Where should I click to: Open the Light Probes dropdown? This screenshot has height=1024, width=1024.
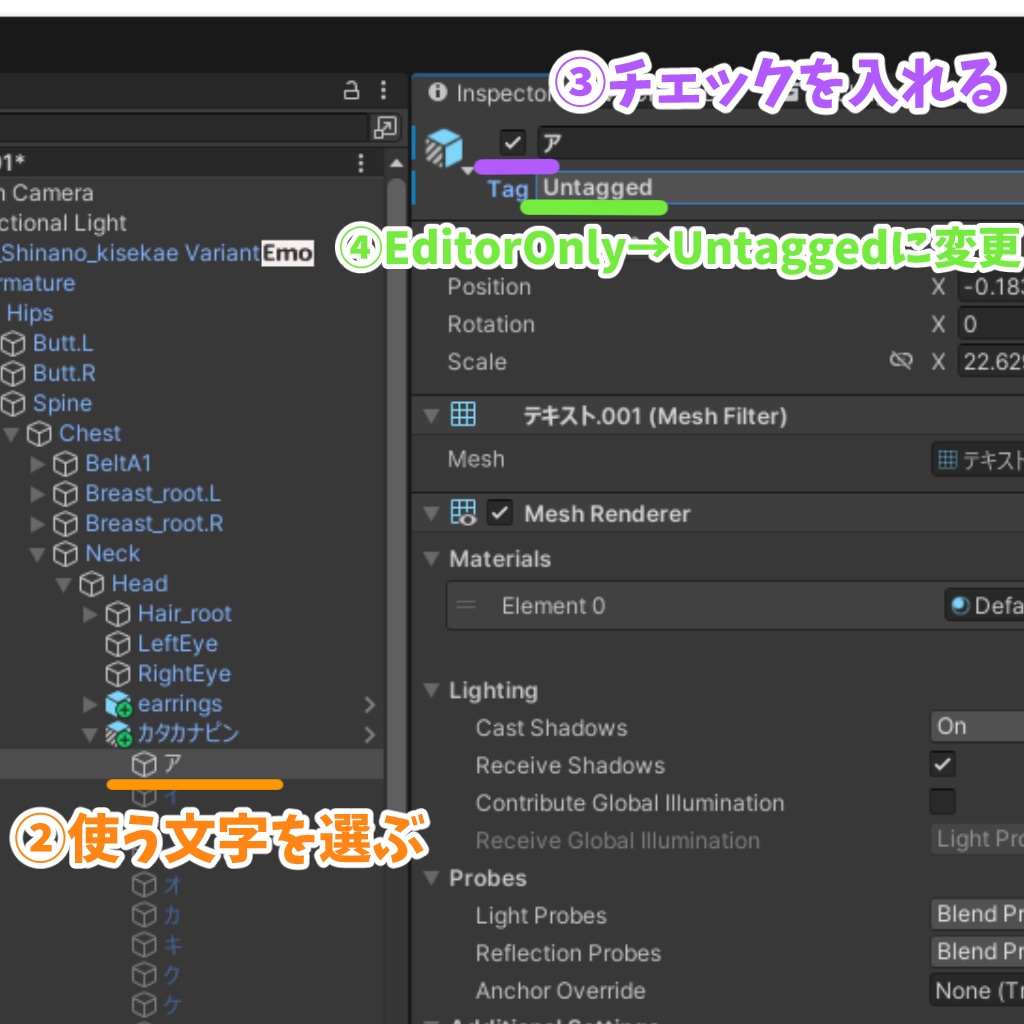pyautogui.click(x=977, y=914)
